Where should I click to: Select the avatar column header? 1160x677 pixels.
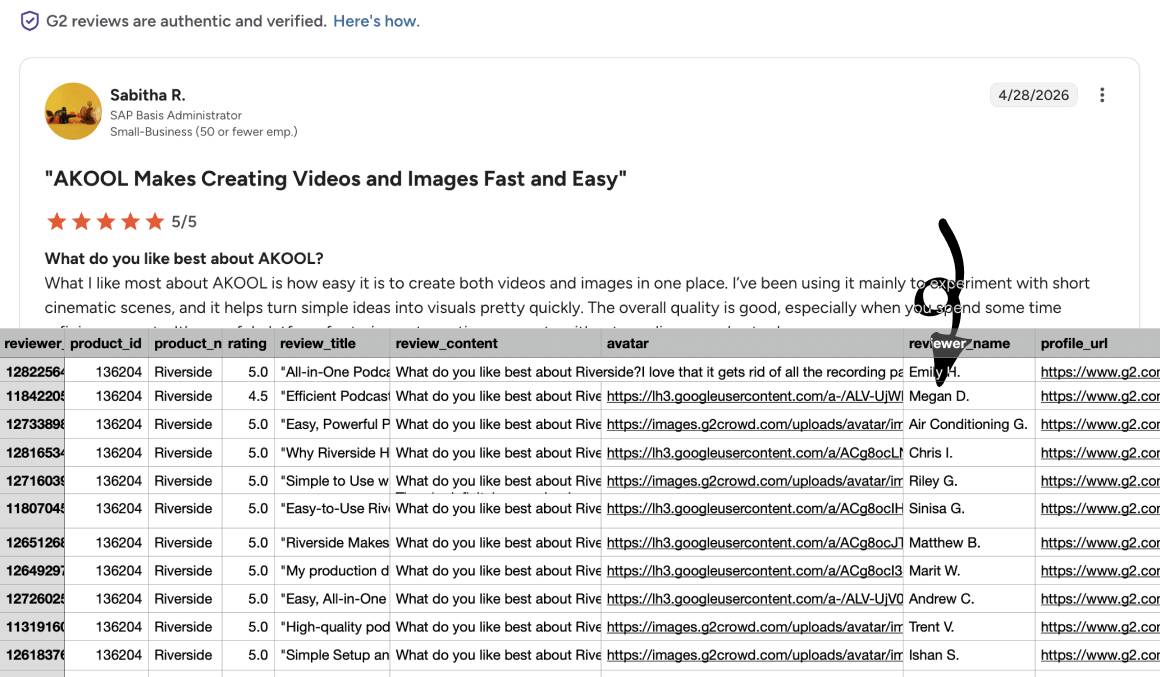(752, 343)
